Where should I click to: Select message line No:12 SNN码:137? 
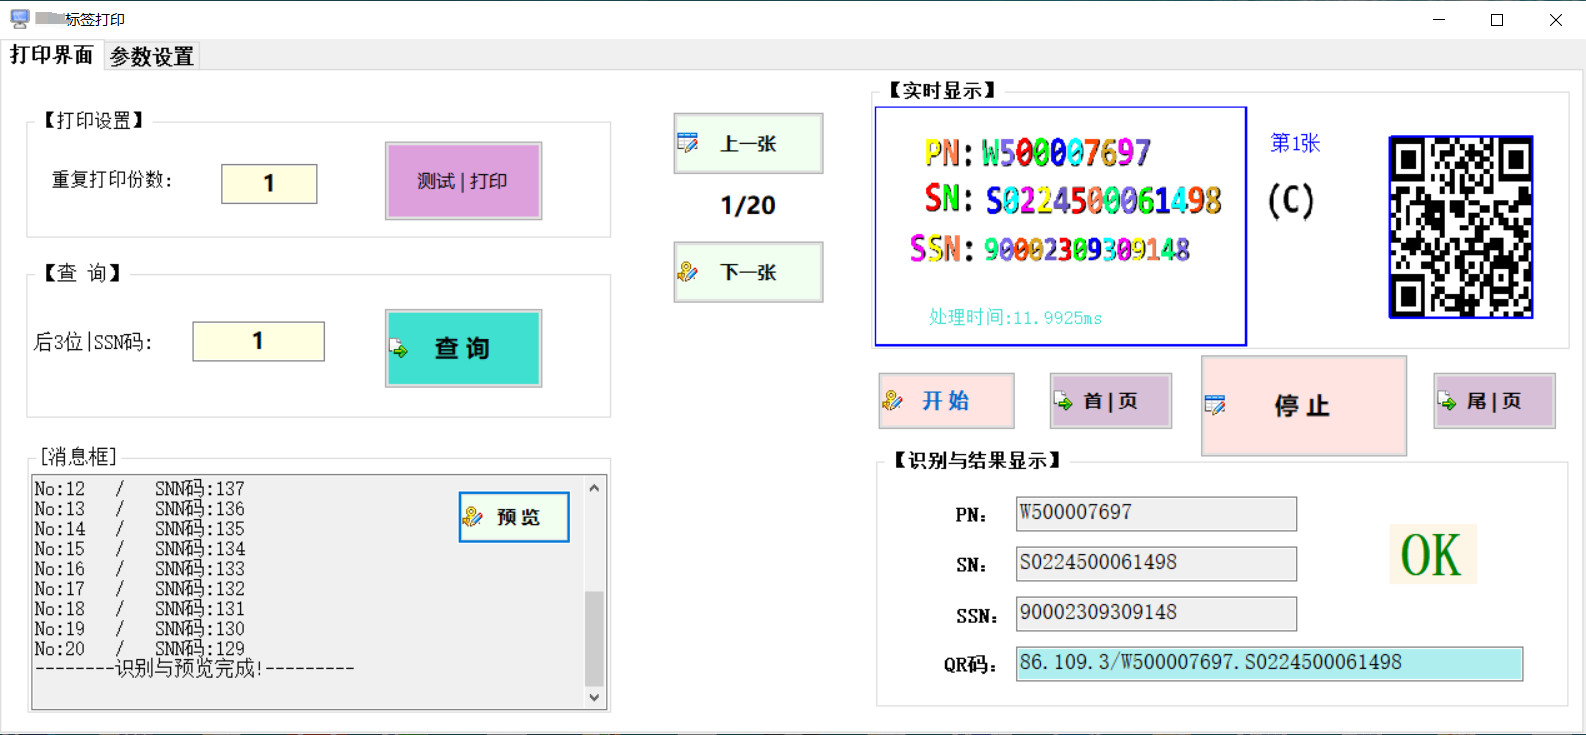pyautogui.click(x=139, y=489)
